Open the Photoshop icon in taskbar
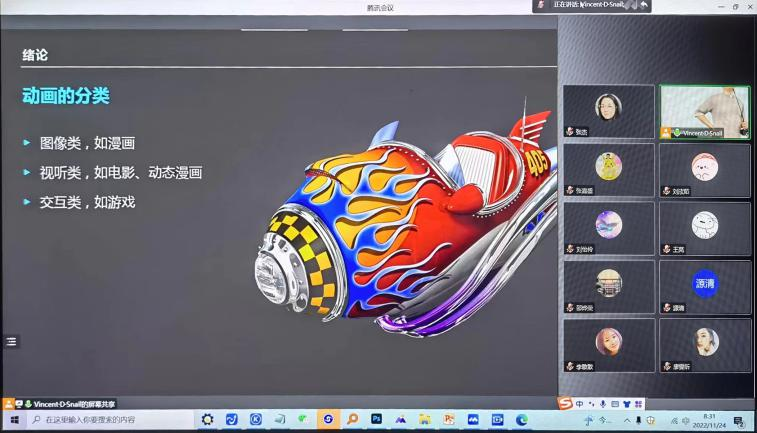757x433 pixels. point(376,420)
